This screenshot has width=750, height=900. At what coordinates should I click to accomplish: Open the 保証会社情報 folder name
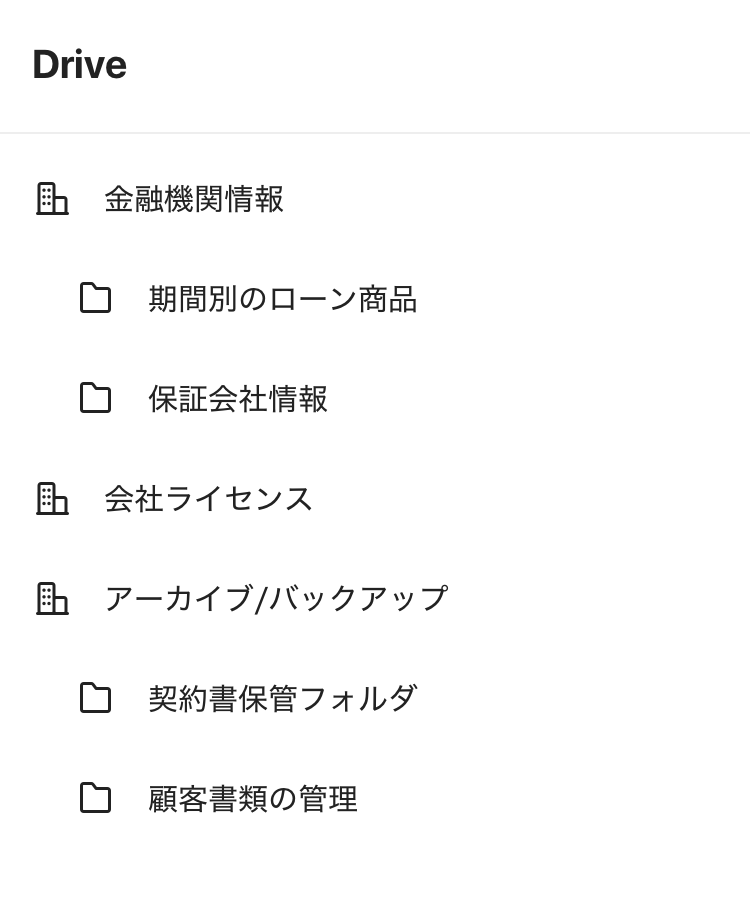click(238, 399)
